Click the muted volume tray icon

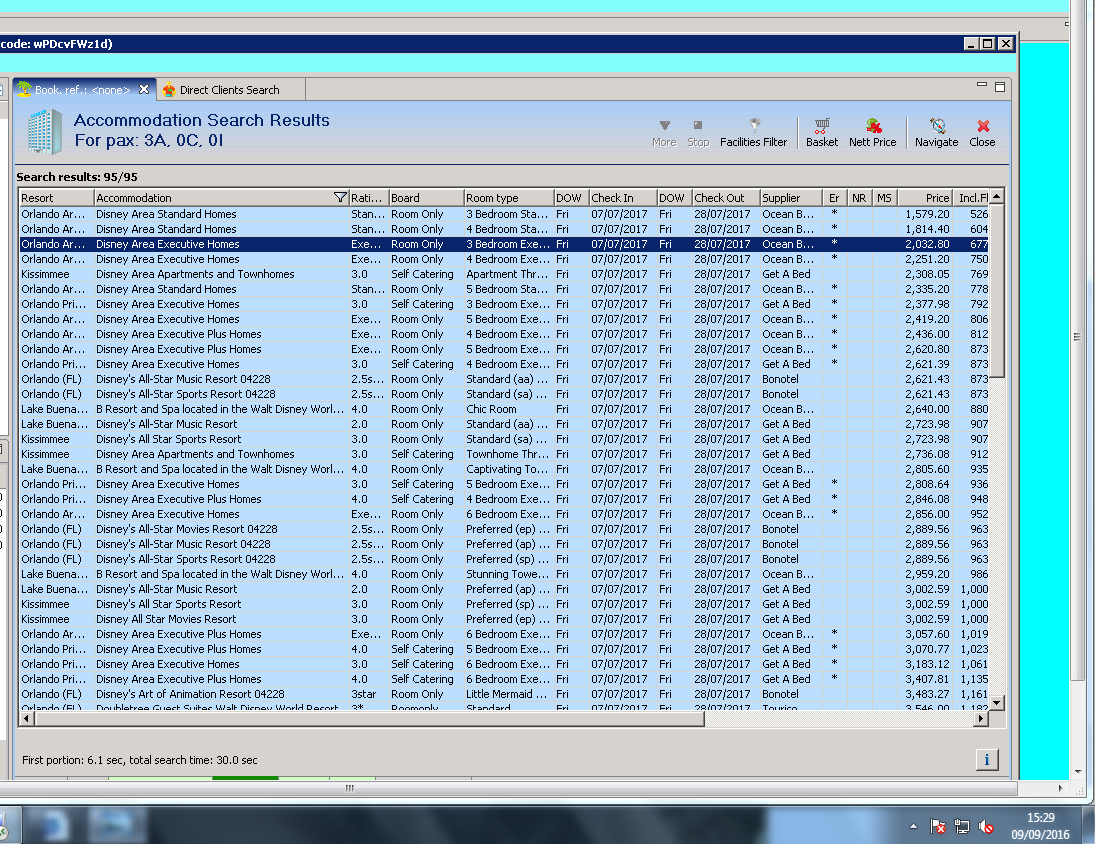(x=985, y=827)
